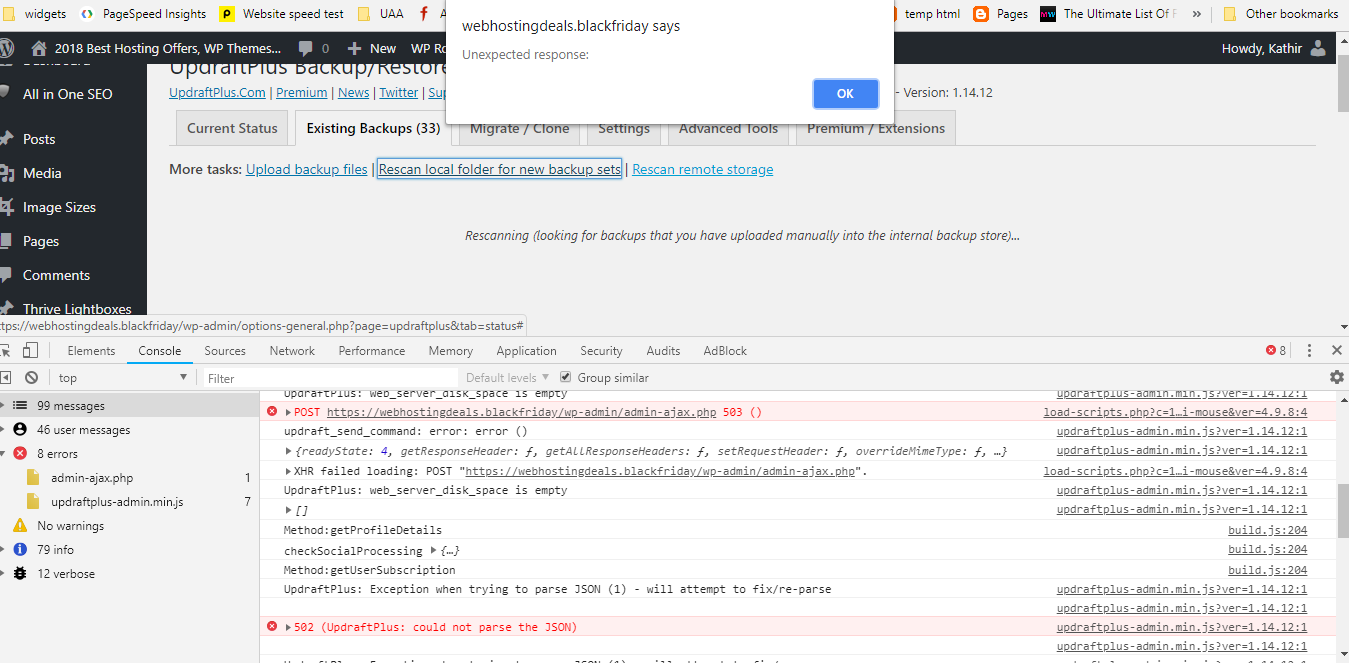Click the WordPress logo in admin bar
Image resolution: width=1349 pixels, height=663 pixels.
6,47
